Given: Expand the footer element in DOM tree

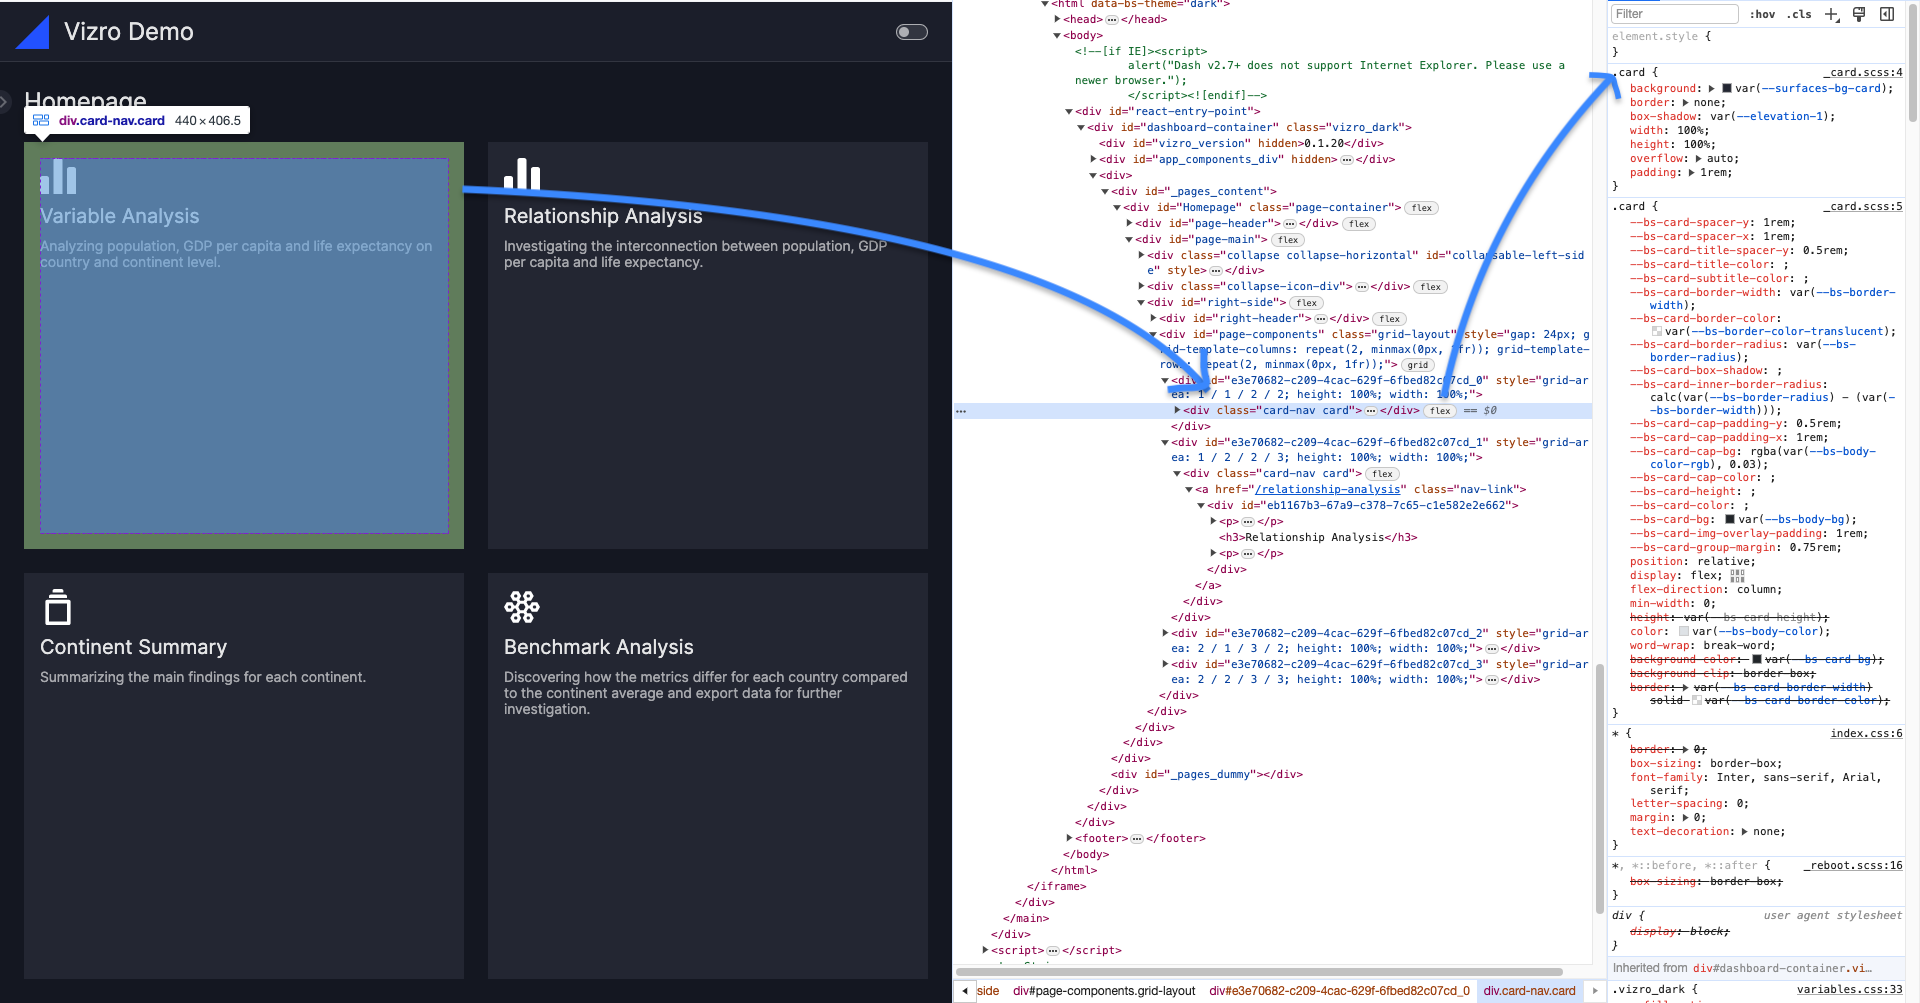Looking at the screenshot, I should click(1070, 839).
